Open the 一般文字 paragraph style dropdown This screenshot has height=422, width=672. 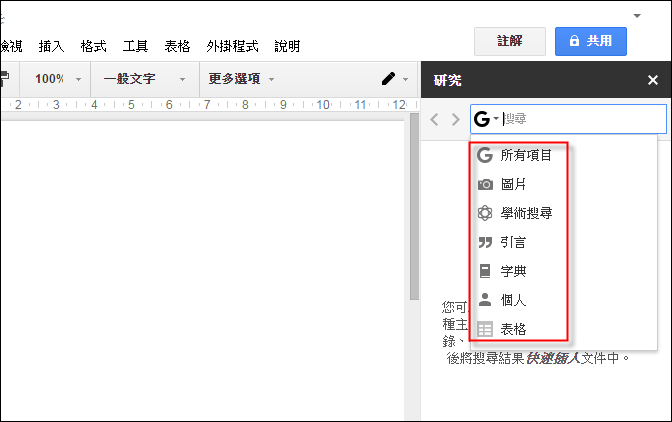click(x=145, y=79)
